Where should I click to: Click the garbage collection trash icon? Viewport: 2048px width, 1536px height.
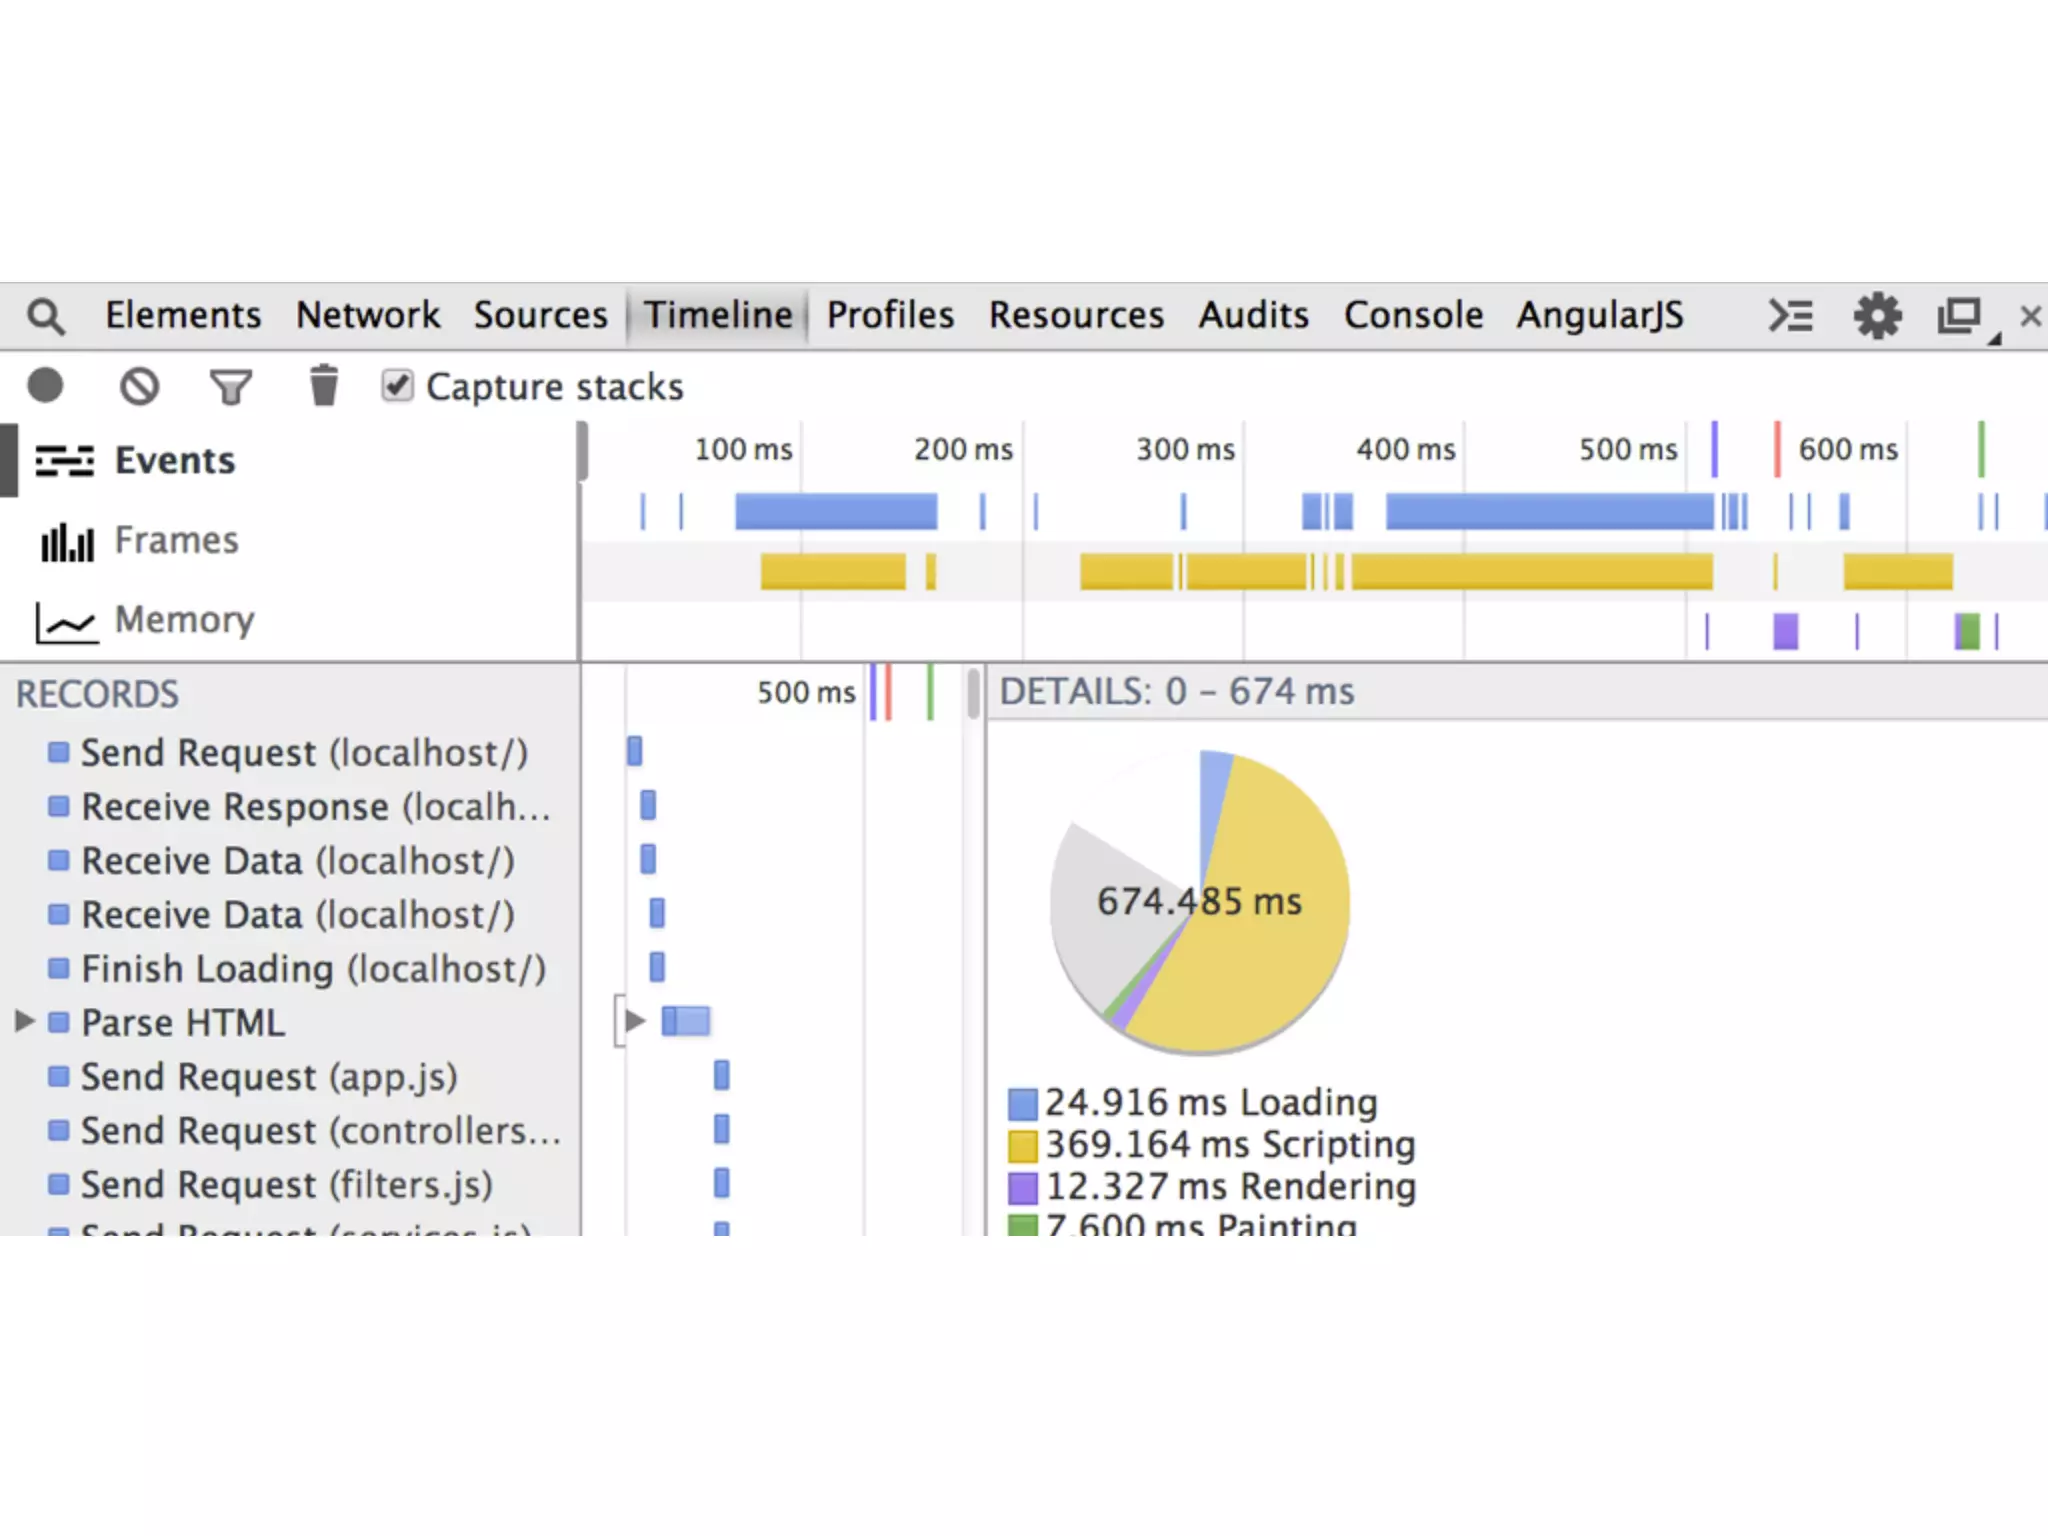click(x=323, y=386)
